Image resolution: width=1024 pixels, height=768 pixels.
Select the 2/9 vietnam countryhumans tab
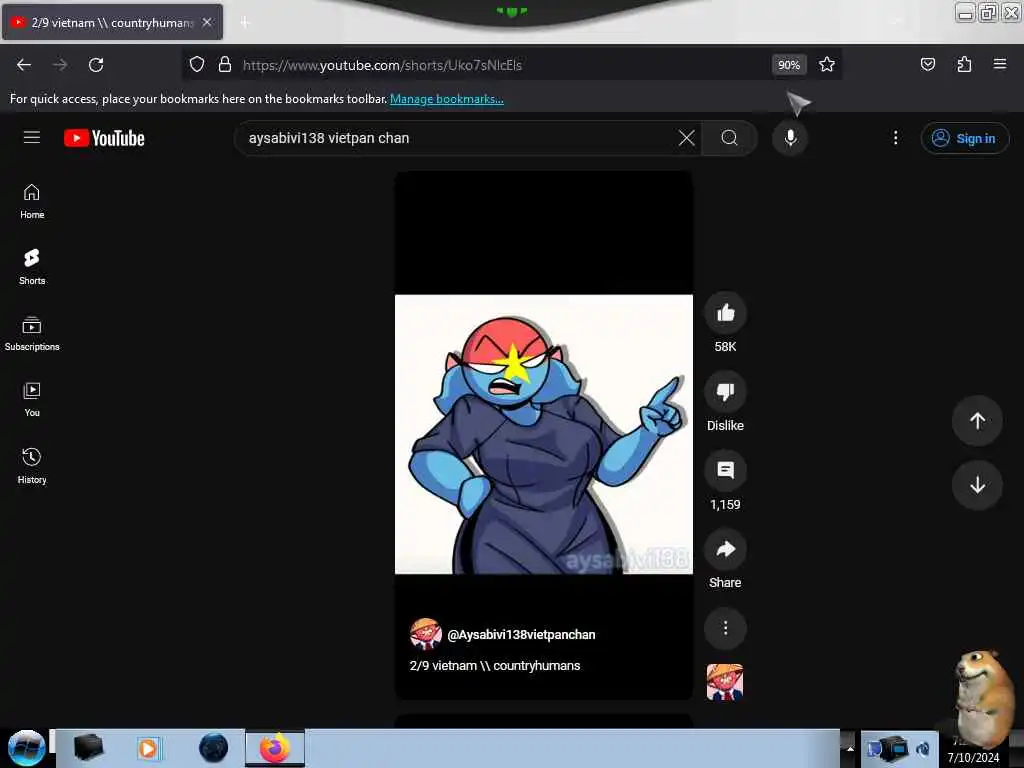coord(112,22)
